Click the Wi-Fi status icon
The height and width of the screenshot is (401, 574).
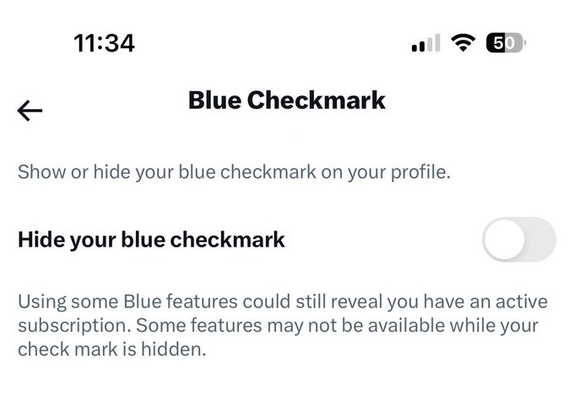463,43
